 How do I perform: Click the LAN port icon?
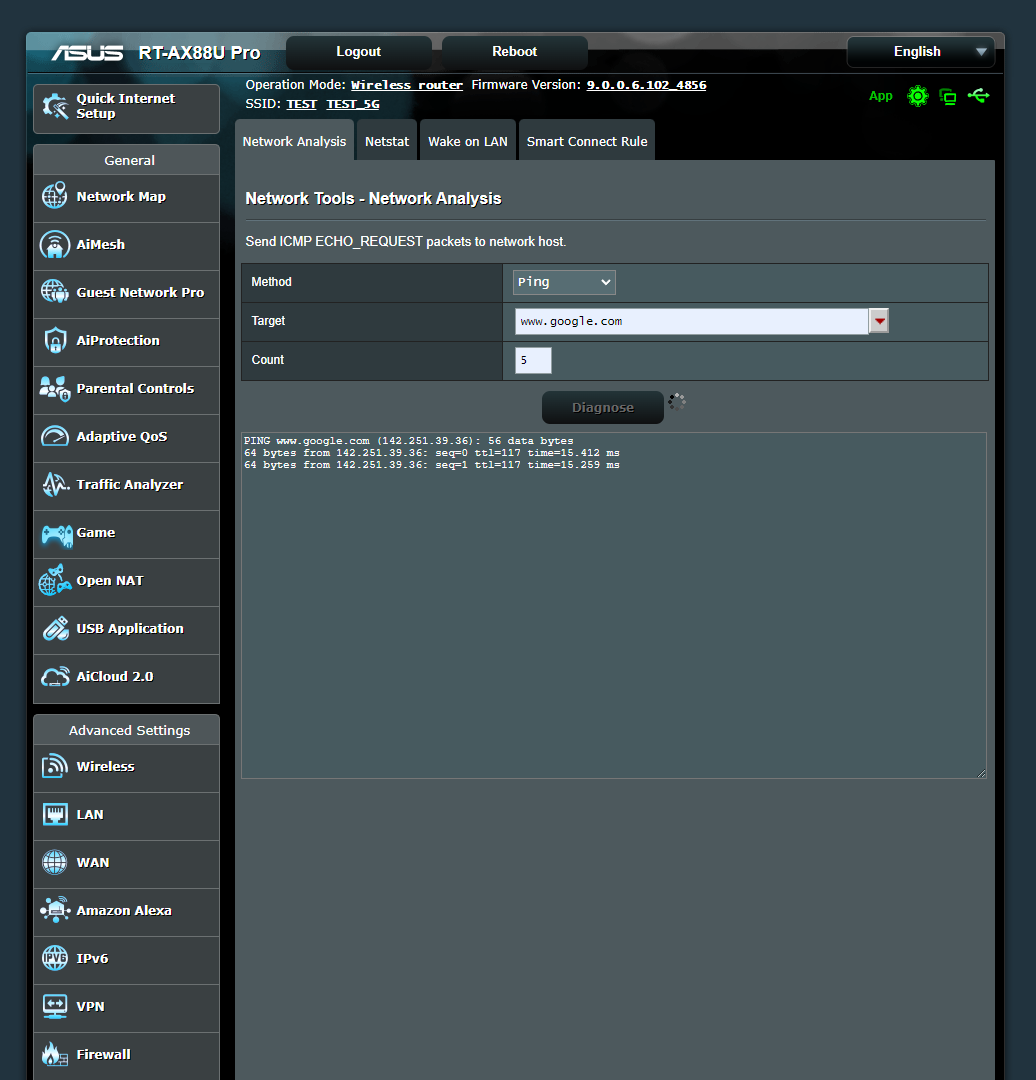click(x=54, y=814)
